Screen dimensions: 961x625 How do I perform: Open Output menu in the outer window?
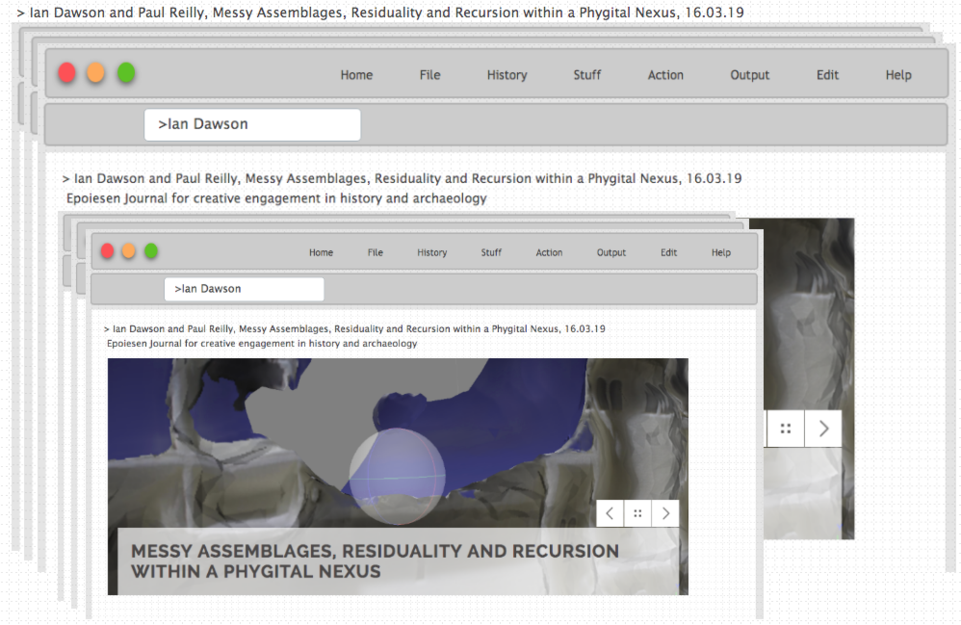coord(749,75)
